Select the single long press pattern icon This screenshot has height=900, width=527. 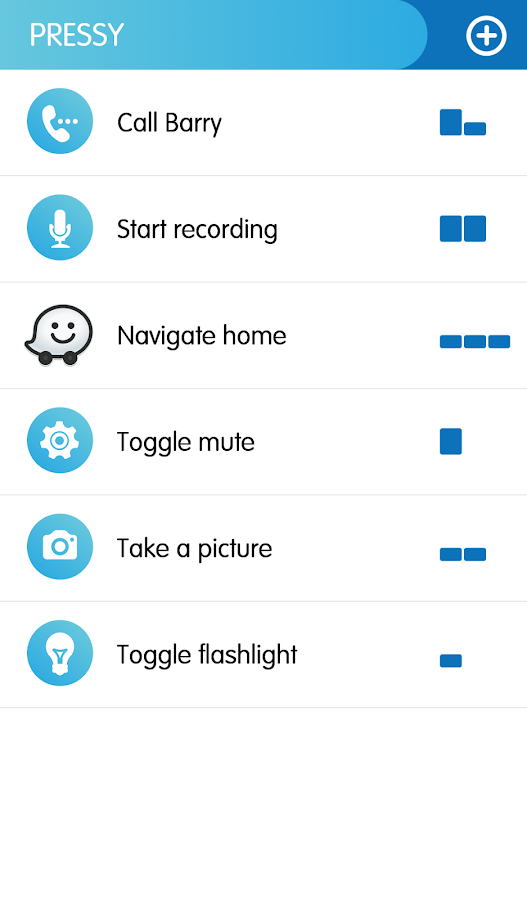(x=451, y=441)
